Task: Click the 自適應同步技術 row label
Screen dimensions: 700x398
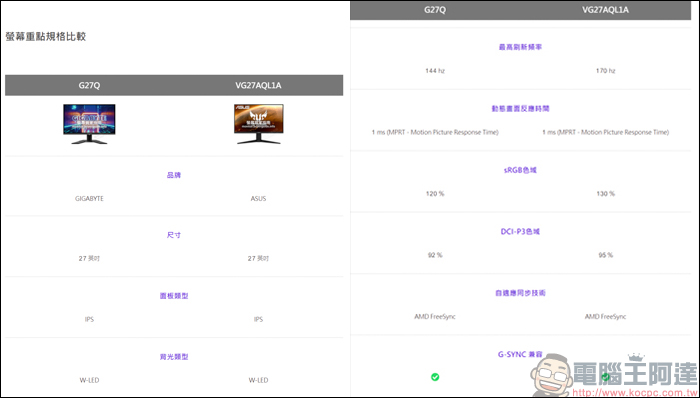Action: click(521, 293)
